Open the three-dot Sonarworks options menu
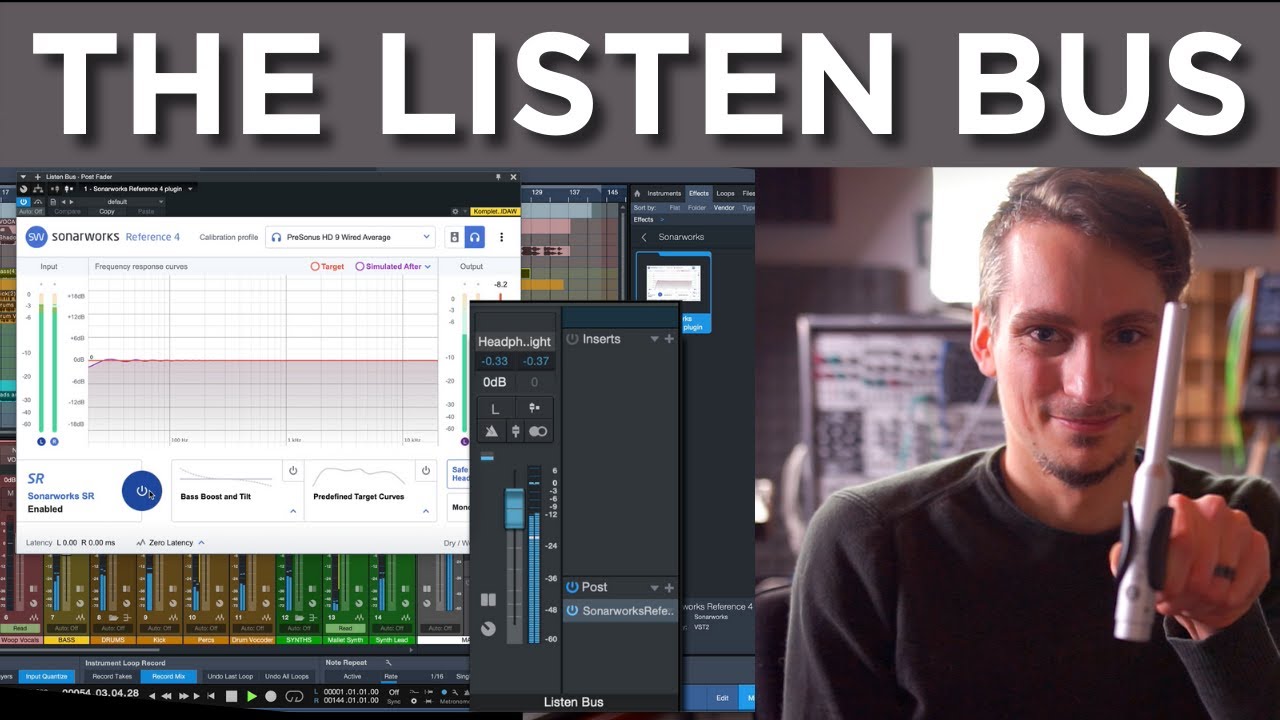Image resolution: width=1280 pixels, height=720 pixels. tap(502, 237)
